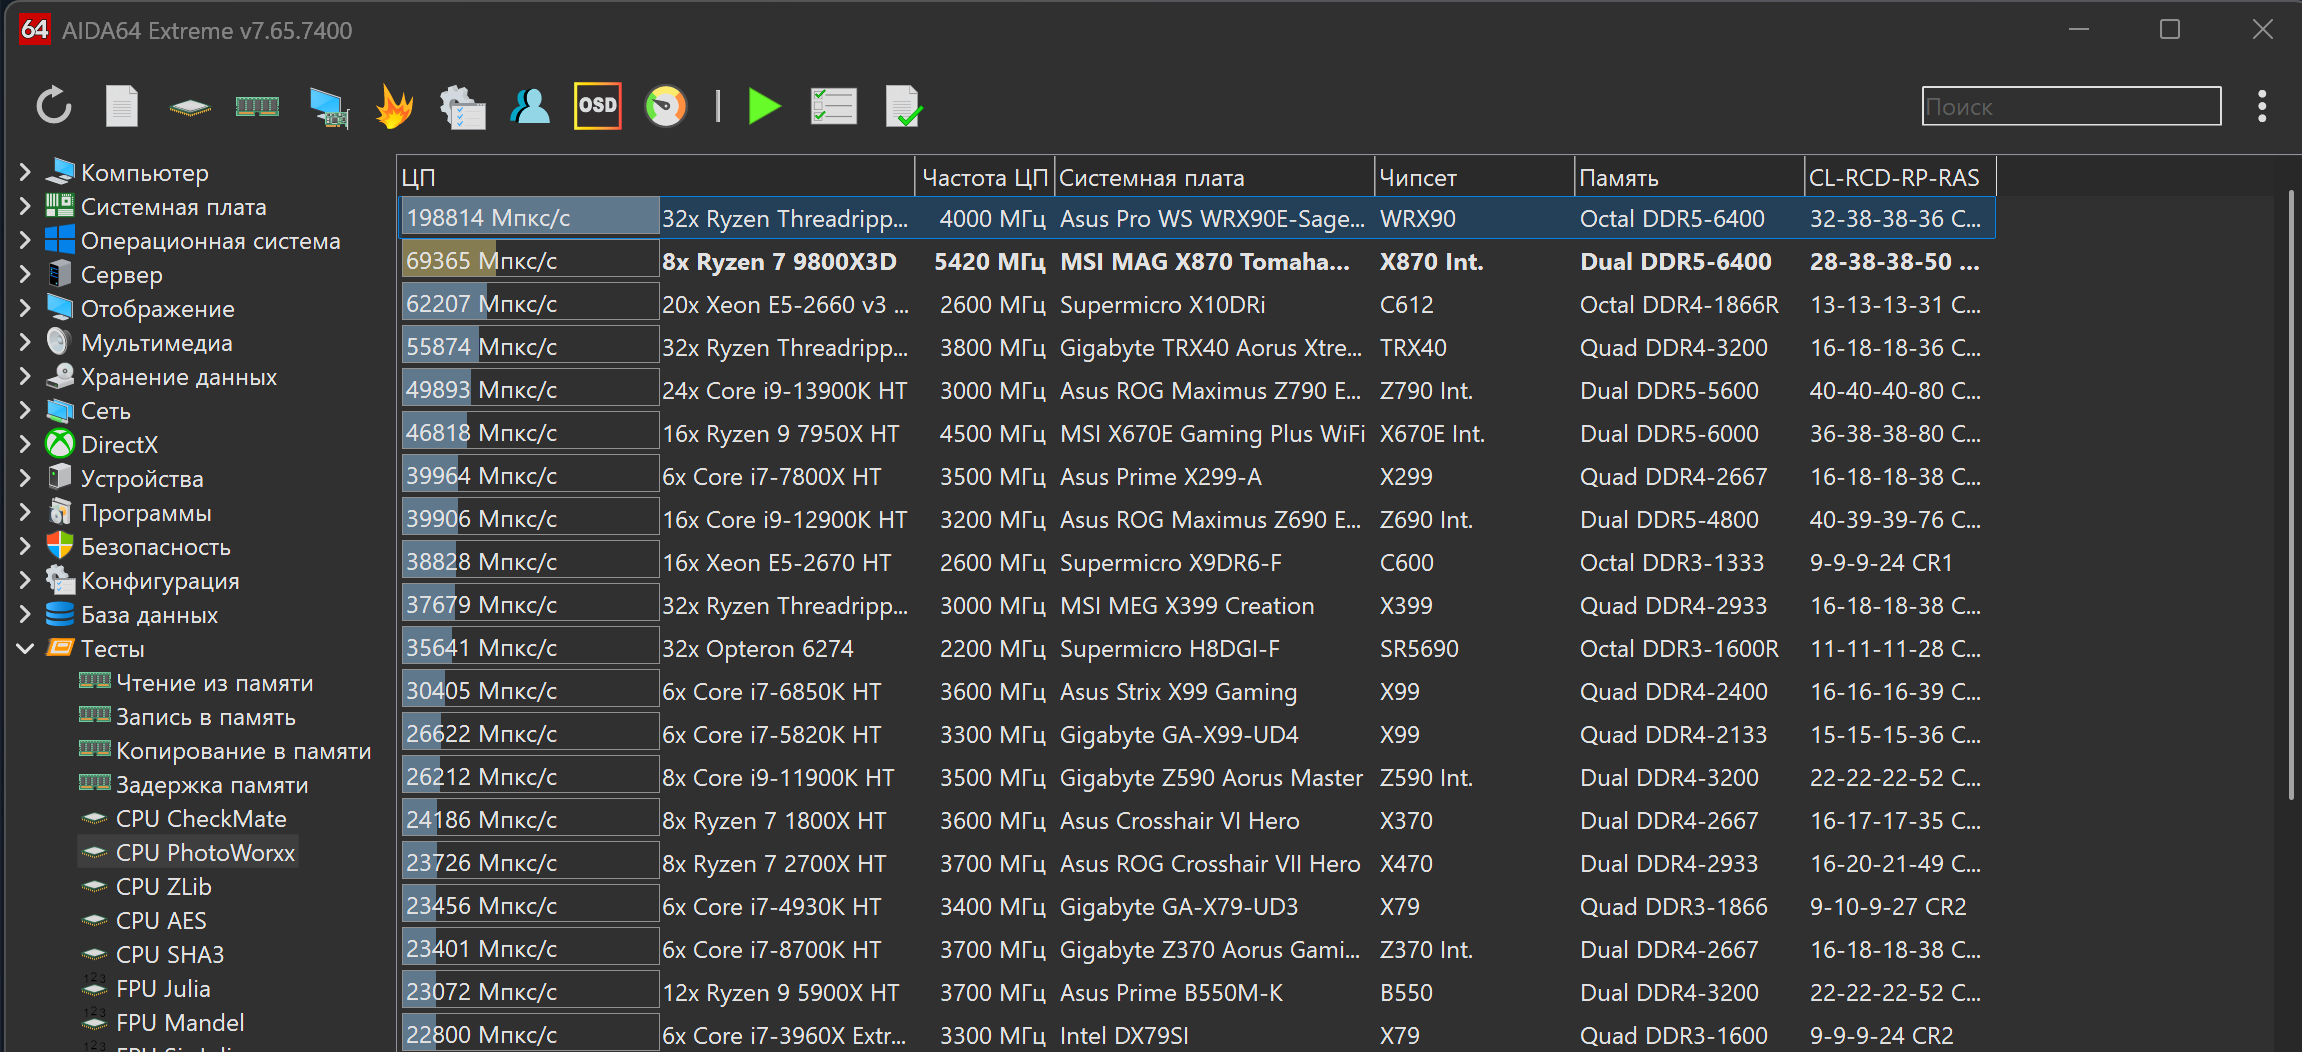Viewport: 2302px width, 1052px height.
Task: Click the AIDA64 app icon in title bar
Action: [x=34, y=30]
